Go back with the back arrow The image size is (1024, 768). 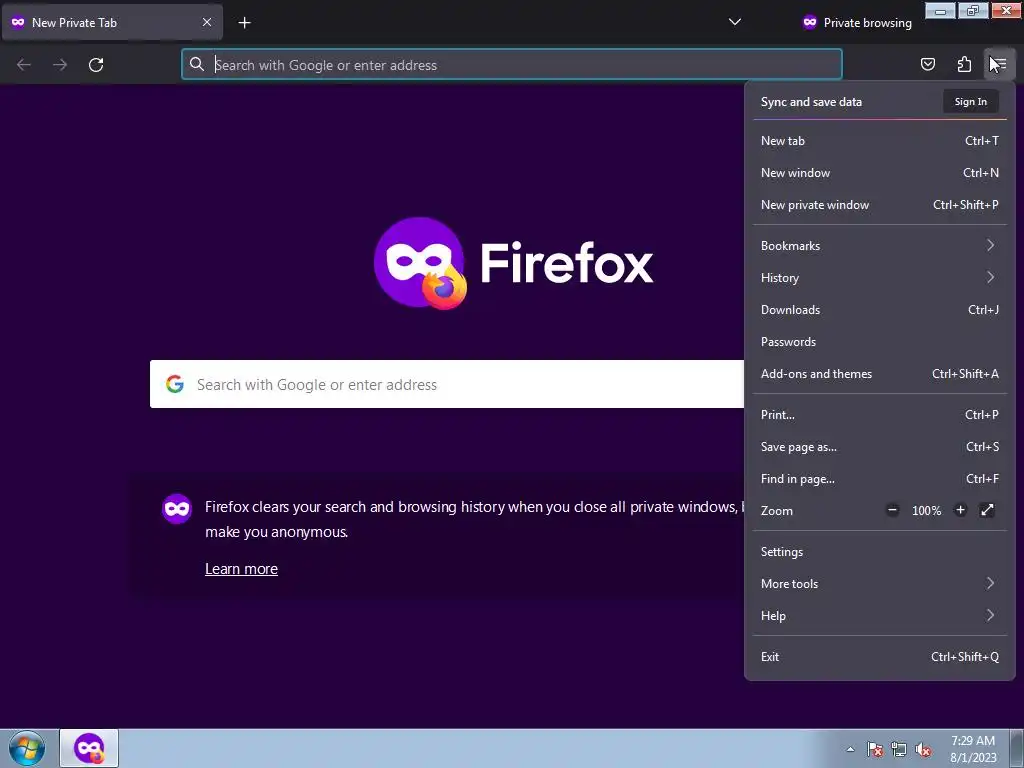(x=24, y=65)
